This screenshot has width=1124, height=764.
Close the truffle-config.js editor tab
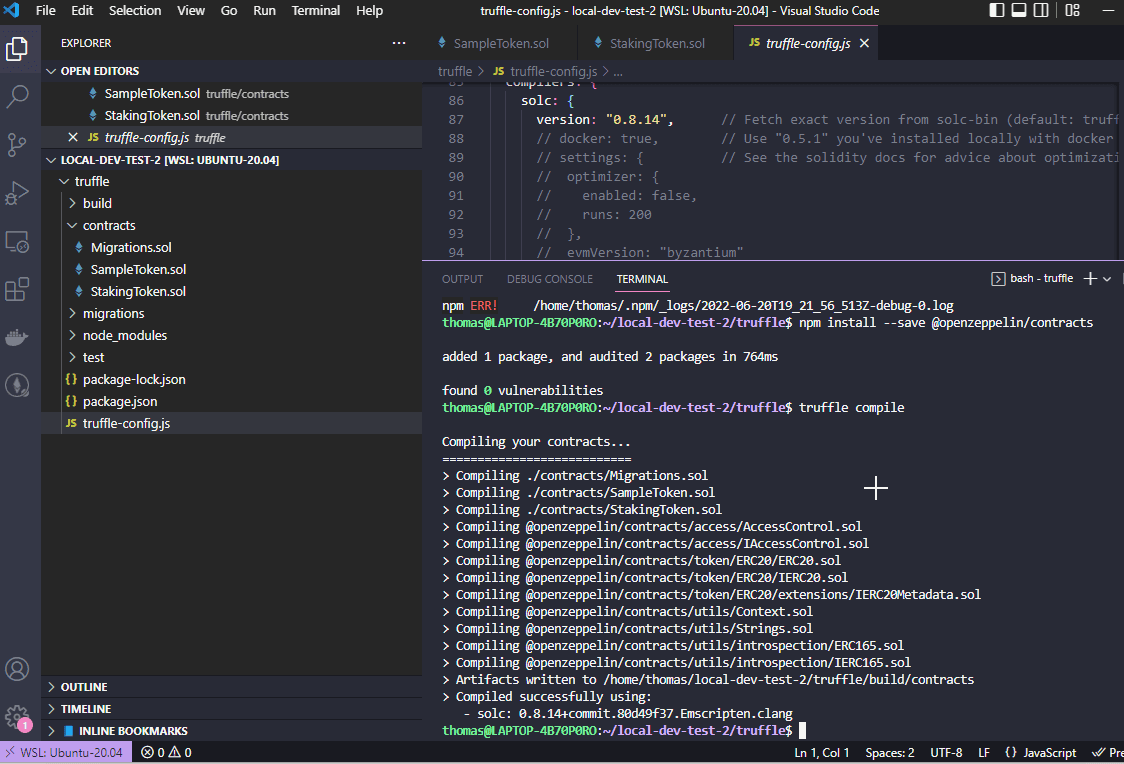pyautogui.click(x=865, y=43)
